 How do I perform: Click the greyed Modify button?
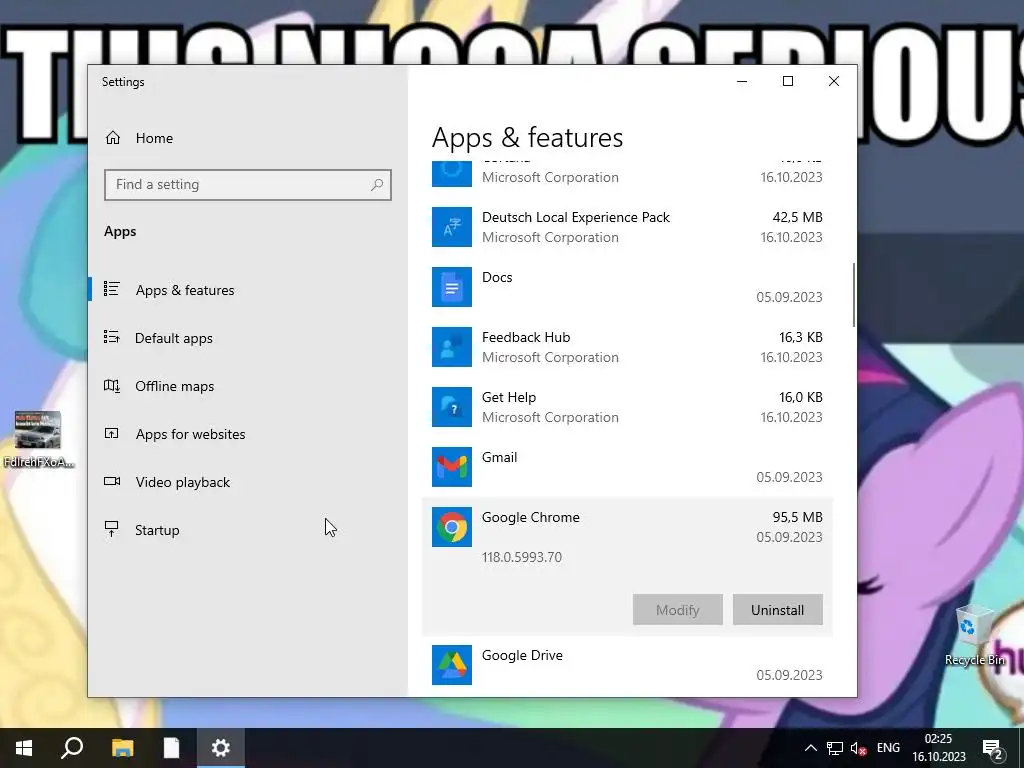click(x=677, y=609)
